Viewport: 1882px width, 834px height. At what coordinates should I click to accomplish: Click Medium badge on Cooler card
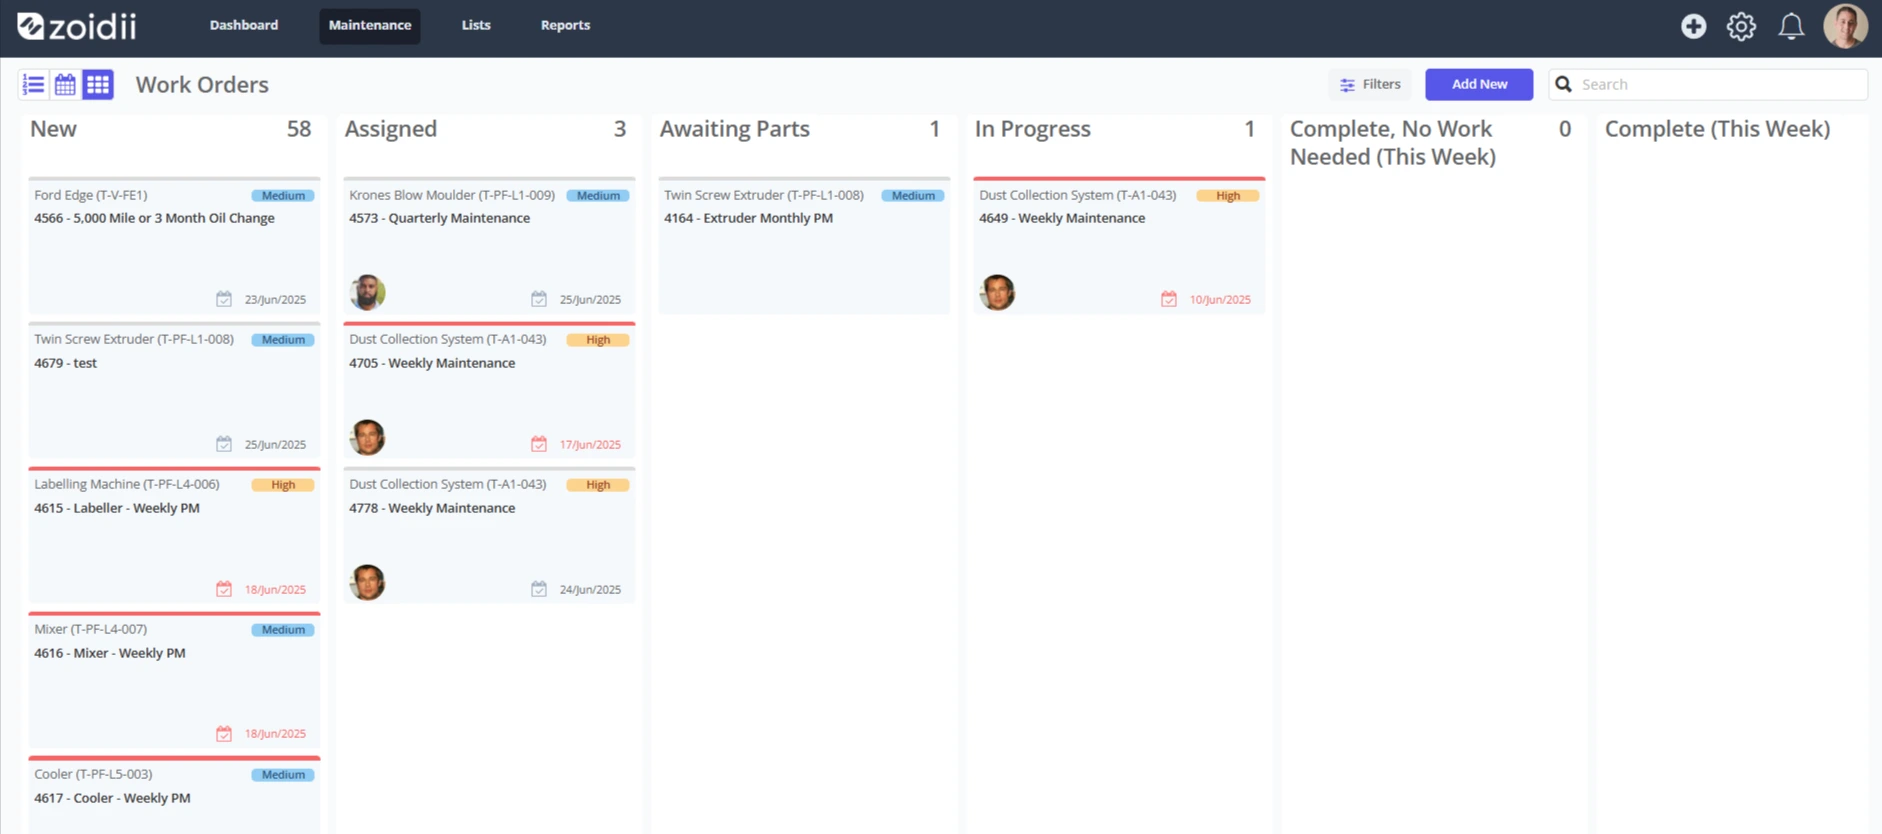[283, 775]
